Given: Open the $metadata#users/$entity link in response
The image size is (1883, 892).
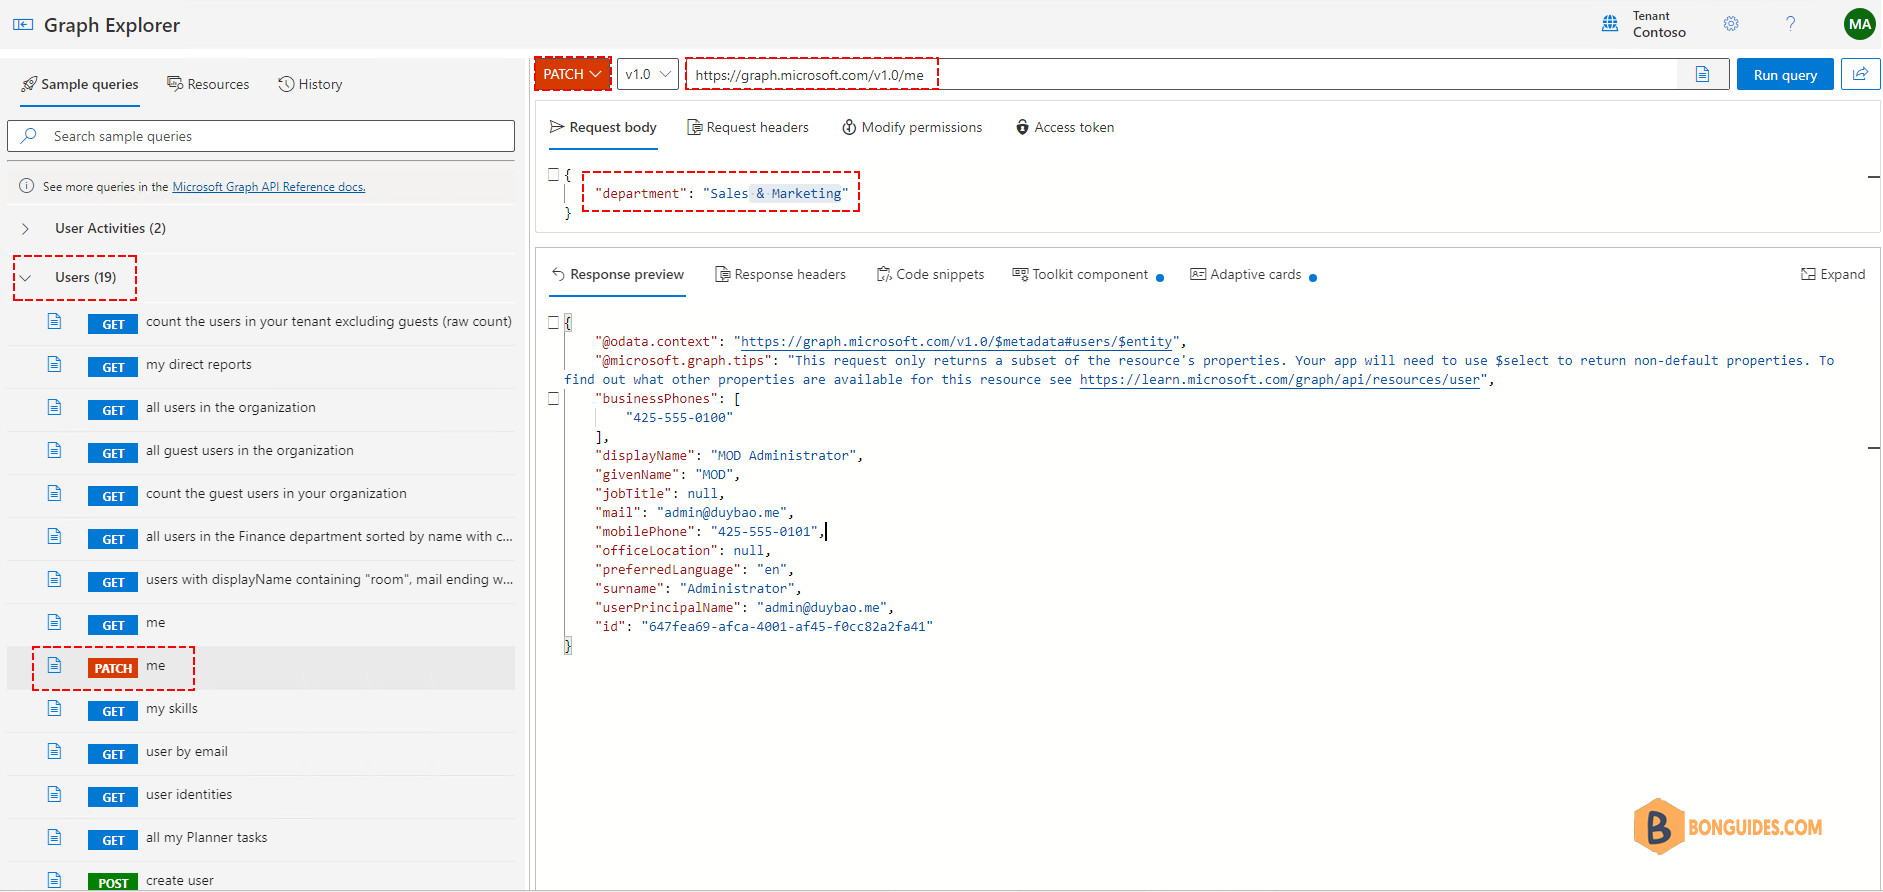Looking at the screenshot, I should click(x=956, y=342).
